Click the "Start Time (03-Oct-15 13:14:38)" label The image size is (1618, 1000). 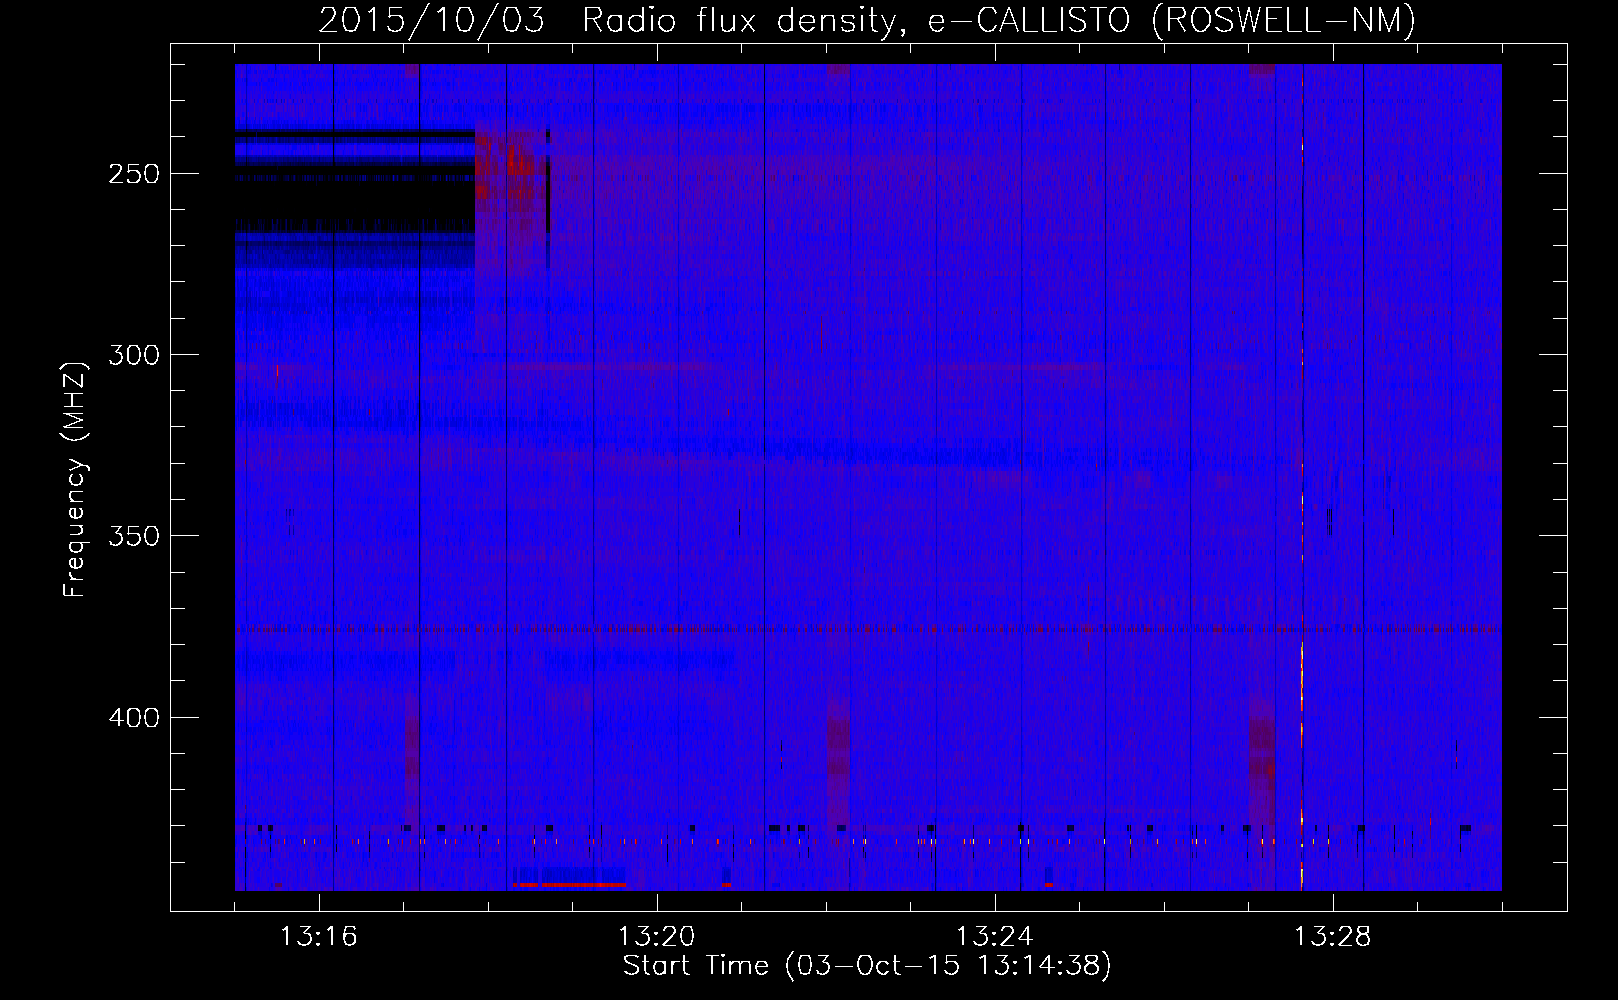coord(867,966)
